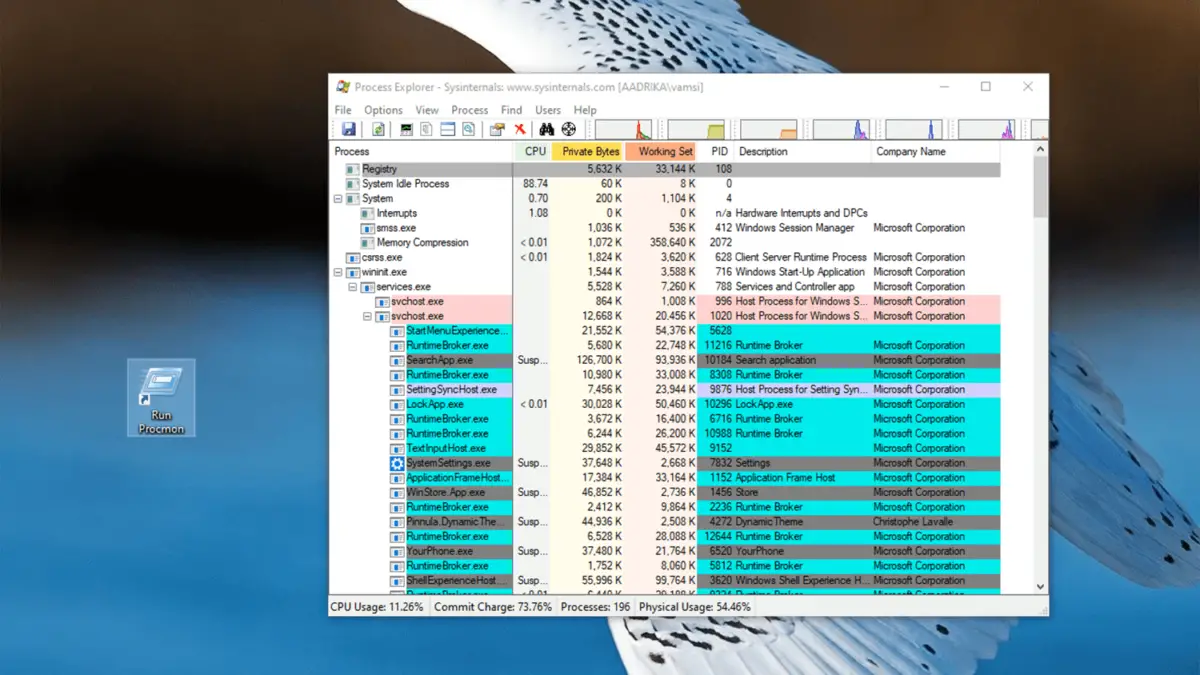Select the SettingSyncHost.exe row
This screenshot has width=1200, height=675.
[665, 389]
